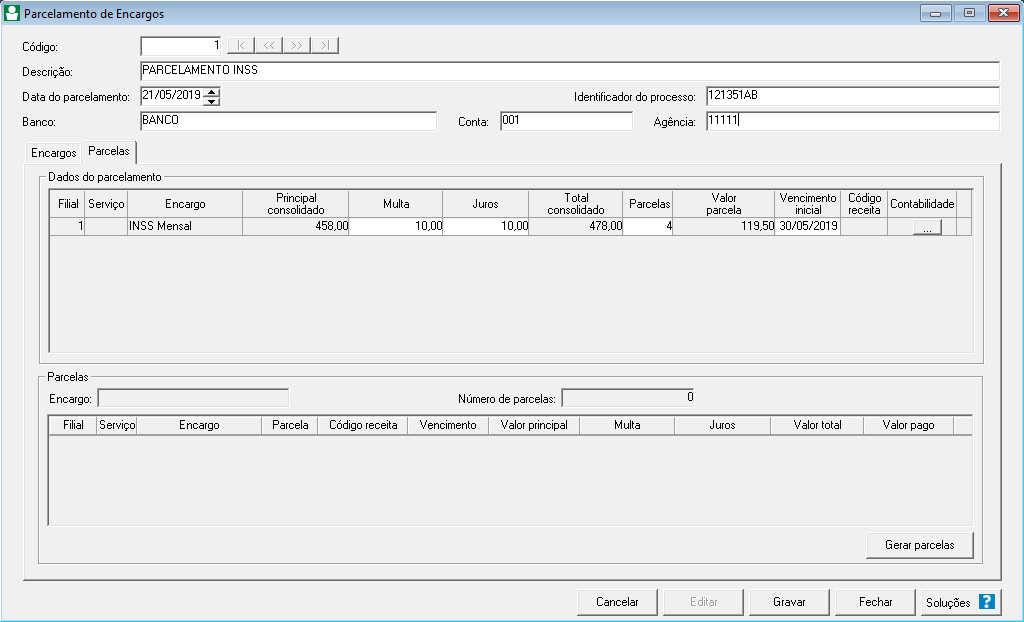Decrease Data do parcelamento with down arrow

click(x=212, y=101)
